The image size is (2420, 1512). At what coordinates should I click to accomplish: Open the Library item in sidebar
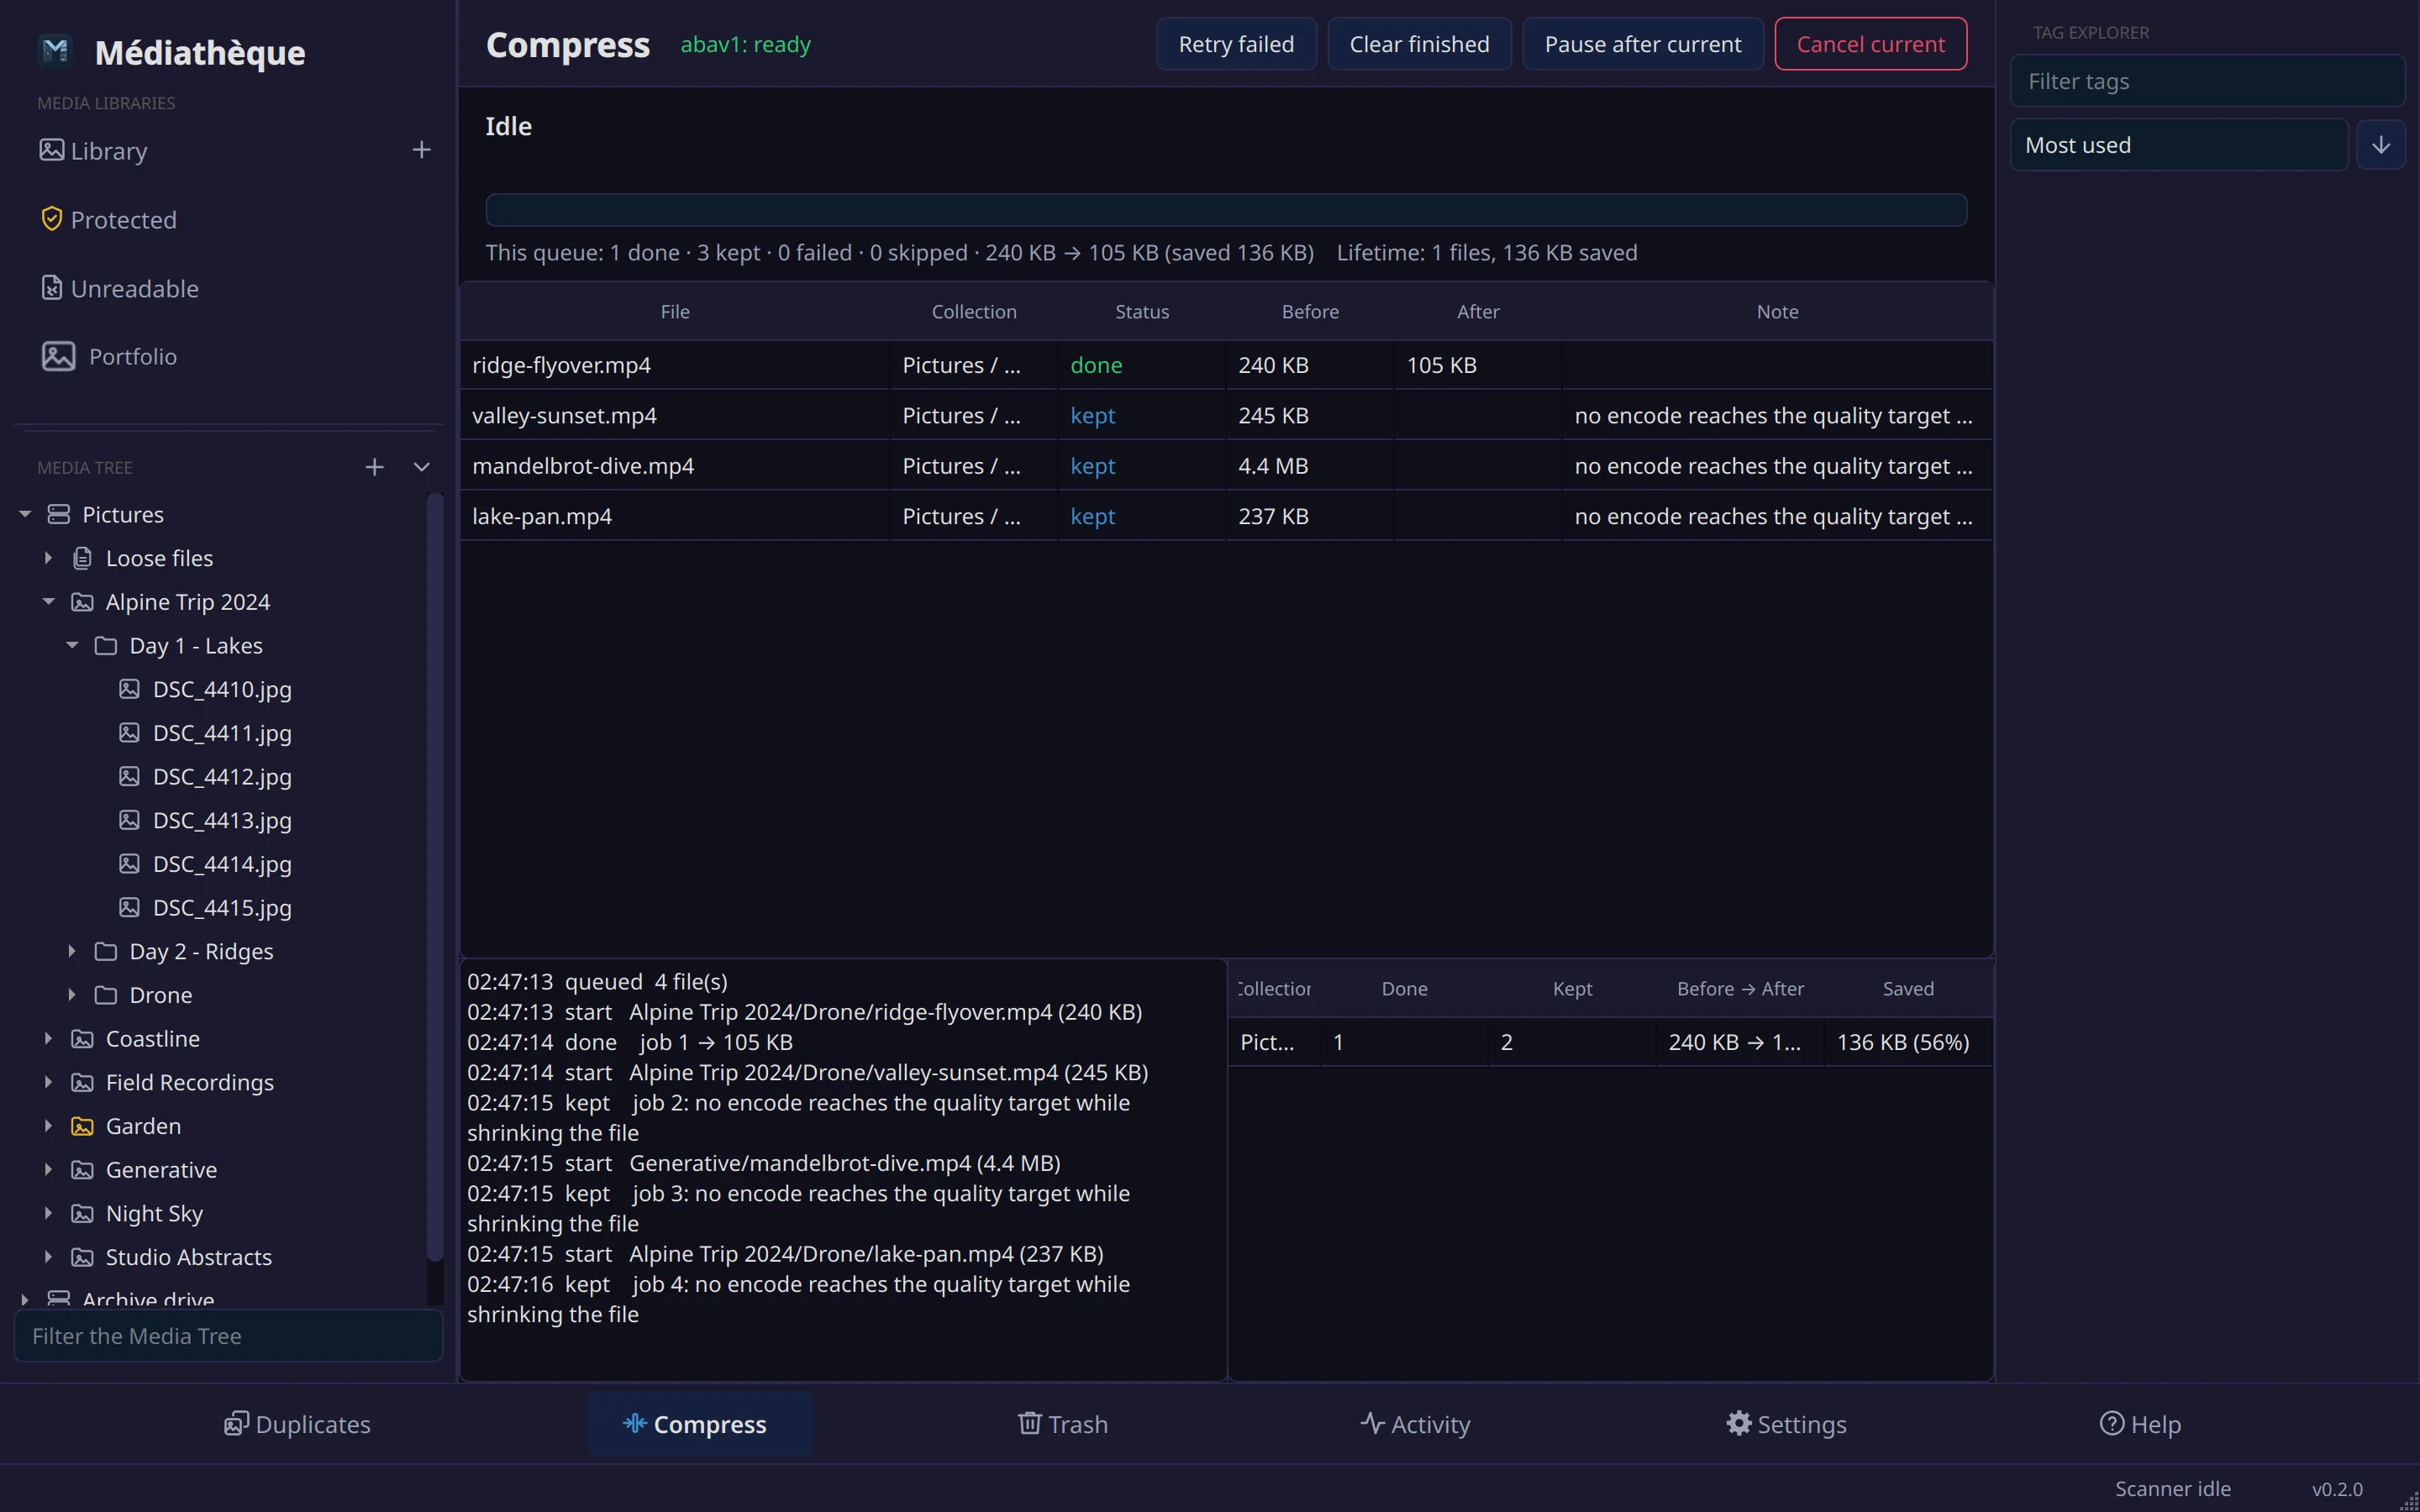point(93,150)
